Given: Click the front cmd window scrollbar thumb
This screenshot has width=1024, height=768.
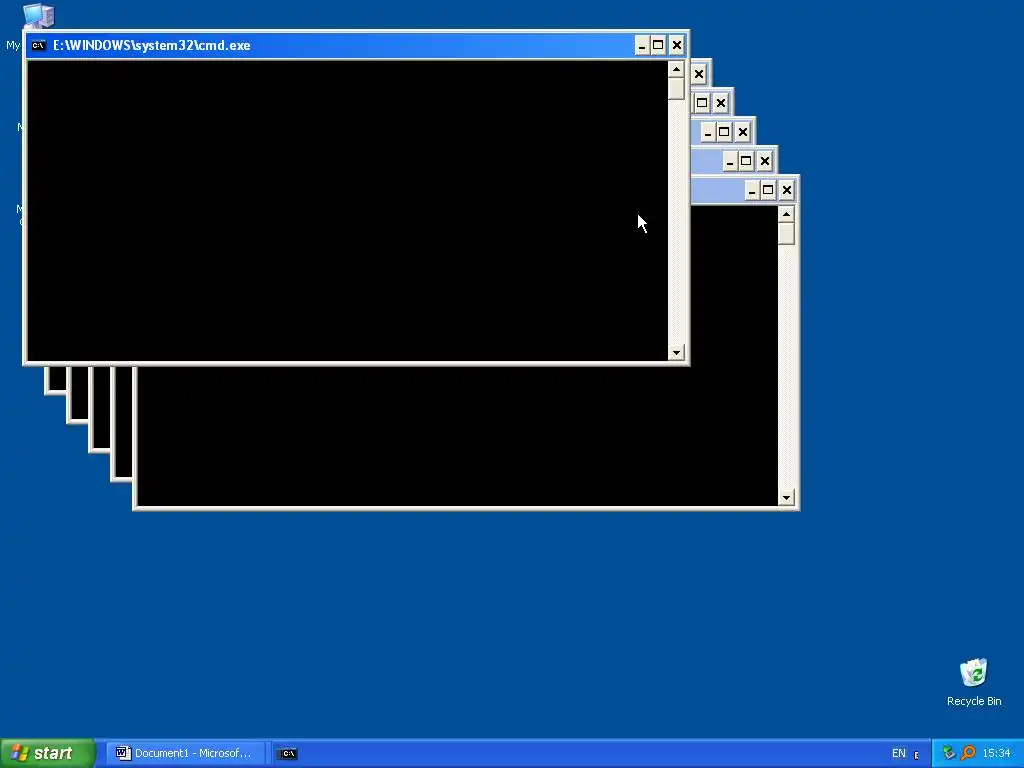Looking at the screenshot, I should pos(676,88).
